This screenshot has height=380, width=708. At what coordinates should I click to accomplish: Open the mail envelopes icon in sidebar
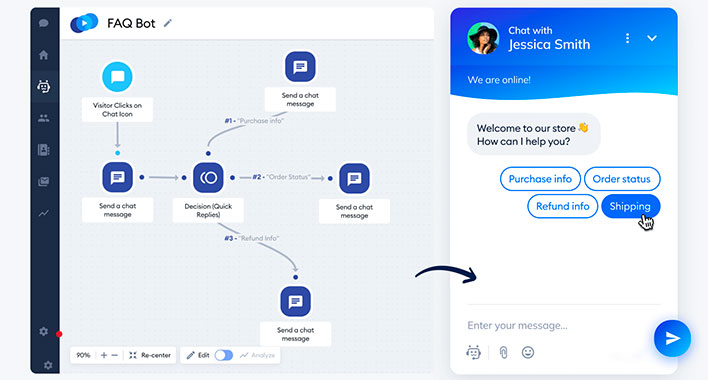(44, 181)
